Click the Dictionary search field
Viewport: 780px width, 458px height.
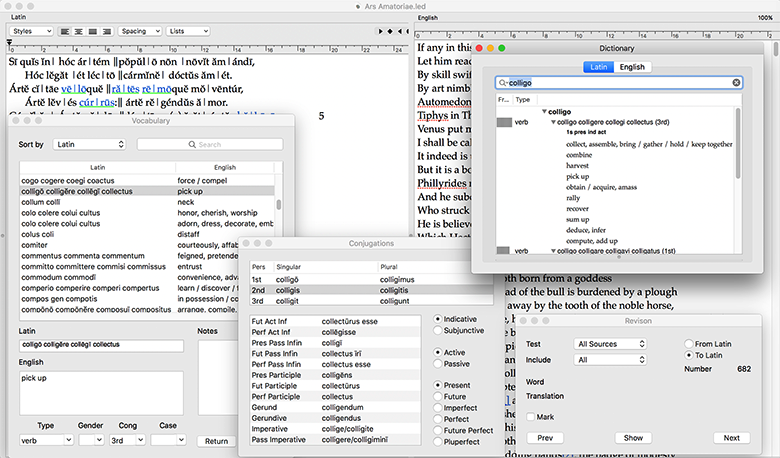click(x=619, y=83)
